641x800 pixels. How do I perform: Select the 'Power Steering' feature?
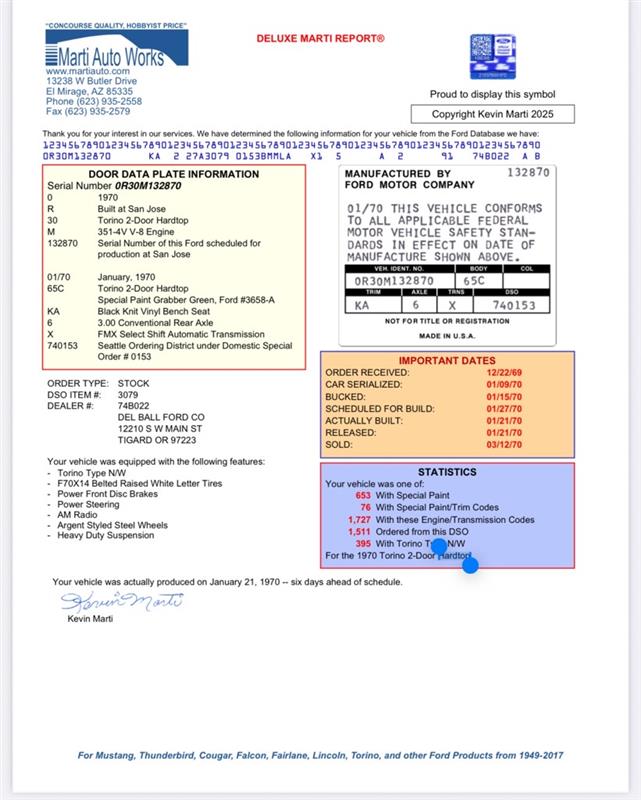(88, 504)
